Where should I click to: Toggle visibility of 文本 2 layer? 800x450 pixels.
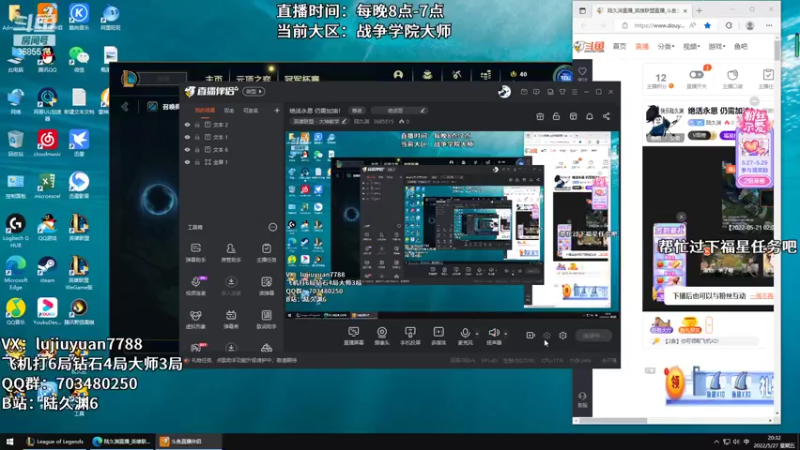pos(187,124)
